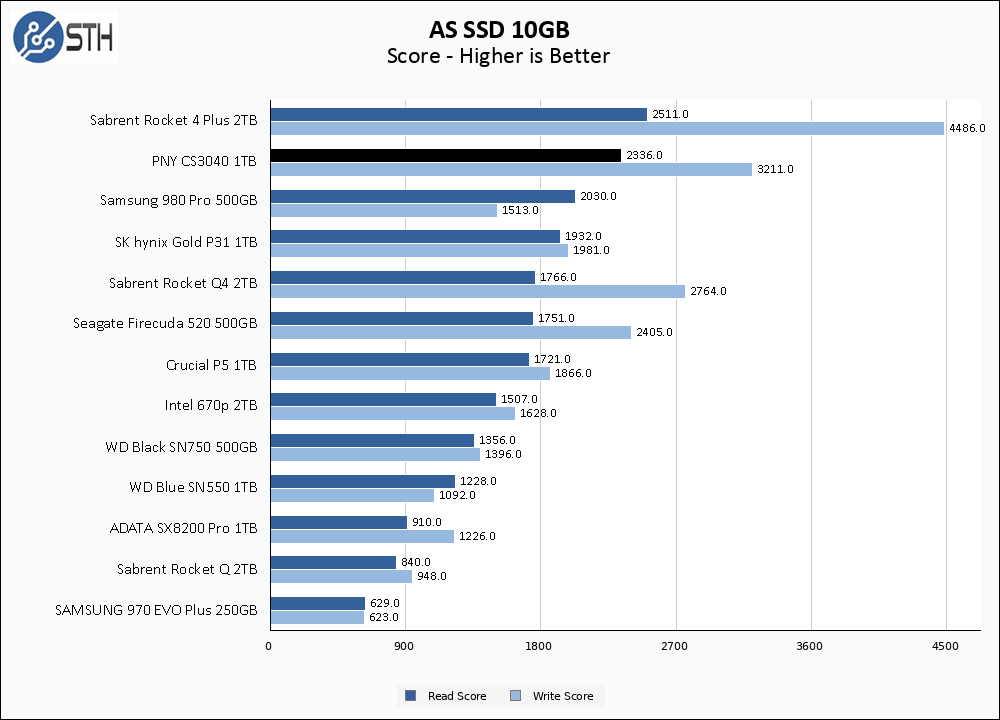Select the 'Seagate Firecuda 520 500GB' label
The height and width of the screenshot is (720, 1000).
[165, 323]
